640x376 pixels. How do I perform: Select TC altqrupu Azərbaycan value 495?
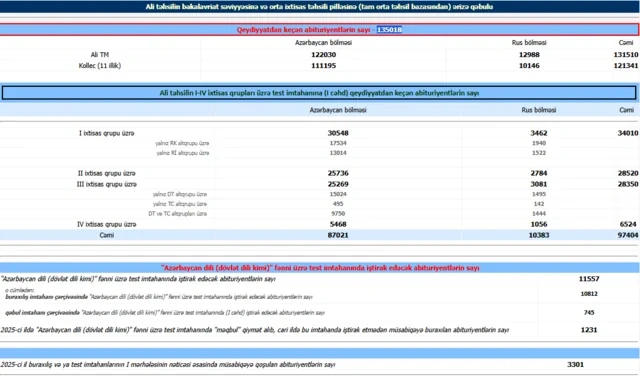[x=338, y=204]
